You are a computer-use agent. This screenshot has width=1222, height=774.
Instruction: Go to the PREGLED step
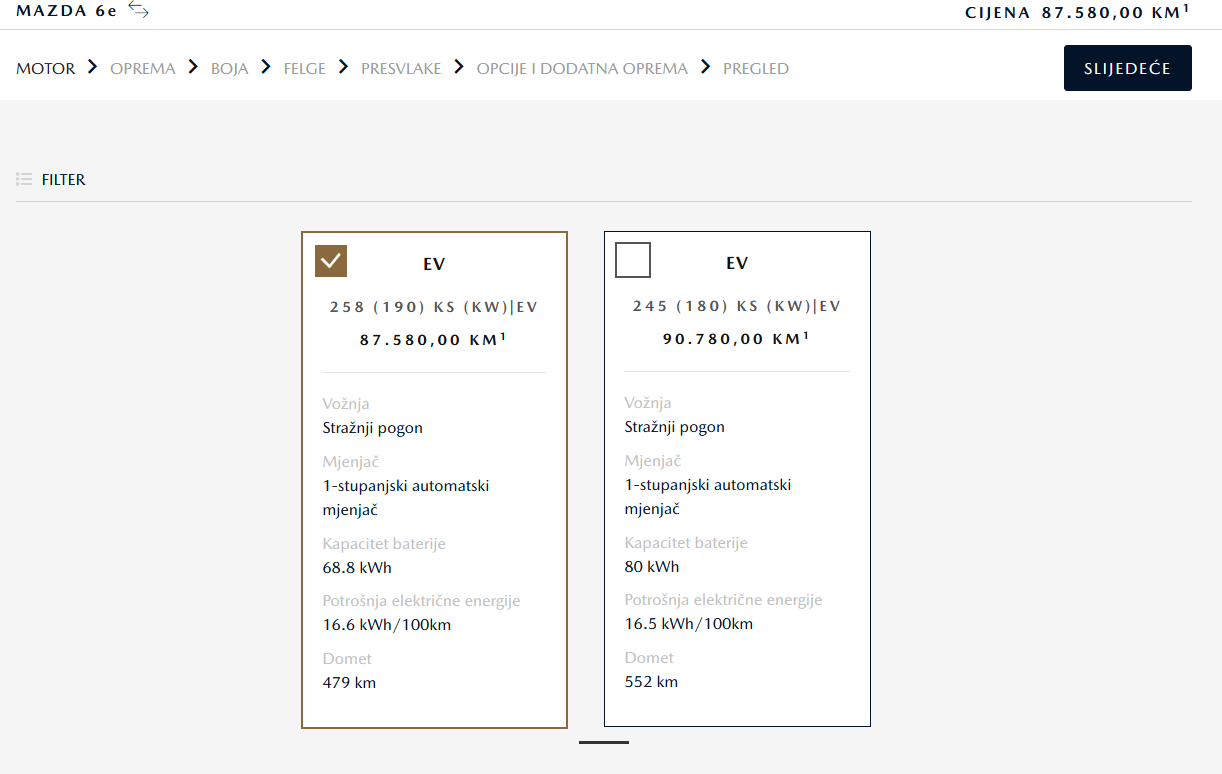click(x=756, y=69)
